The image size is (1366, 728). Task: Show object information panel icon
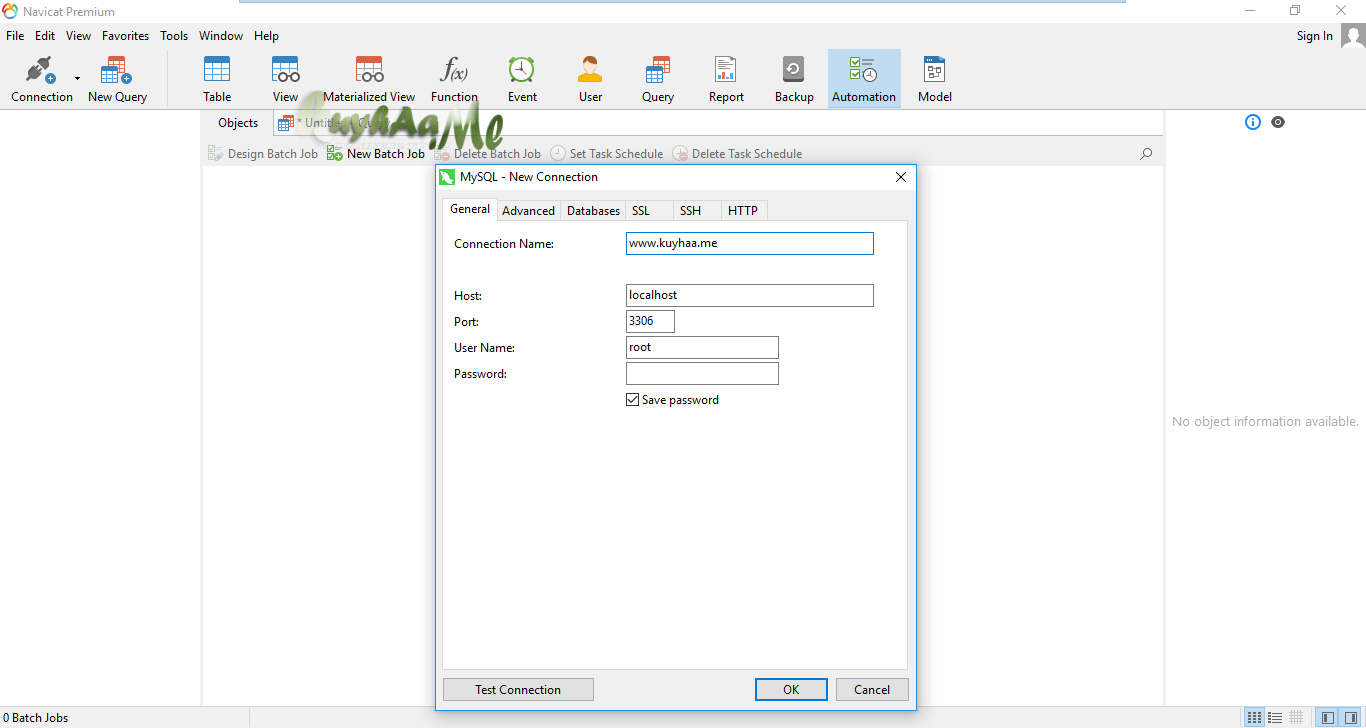(x=1253, y=122)
